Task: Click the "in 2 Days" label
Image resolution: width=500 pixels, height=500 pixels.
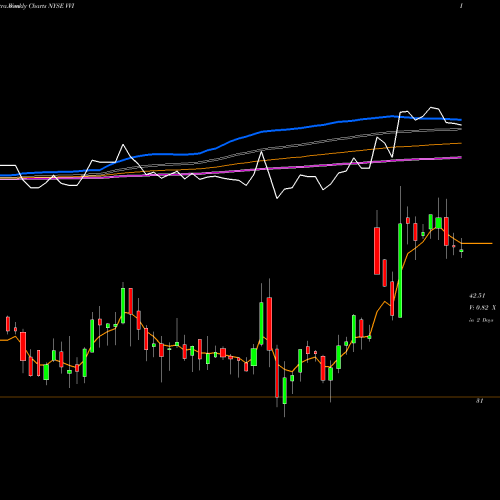Action: click(x=481, y=320)
